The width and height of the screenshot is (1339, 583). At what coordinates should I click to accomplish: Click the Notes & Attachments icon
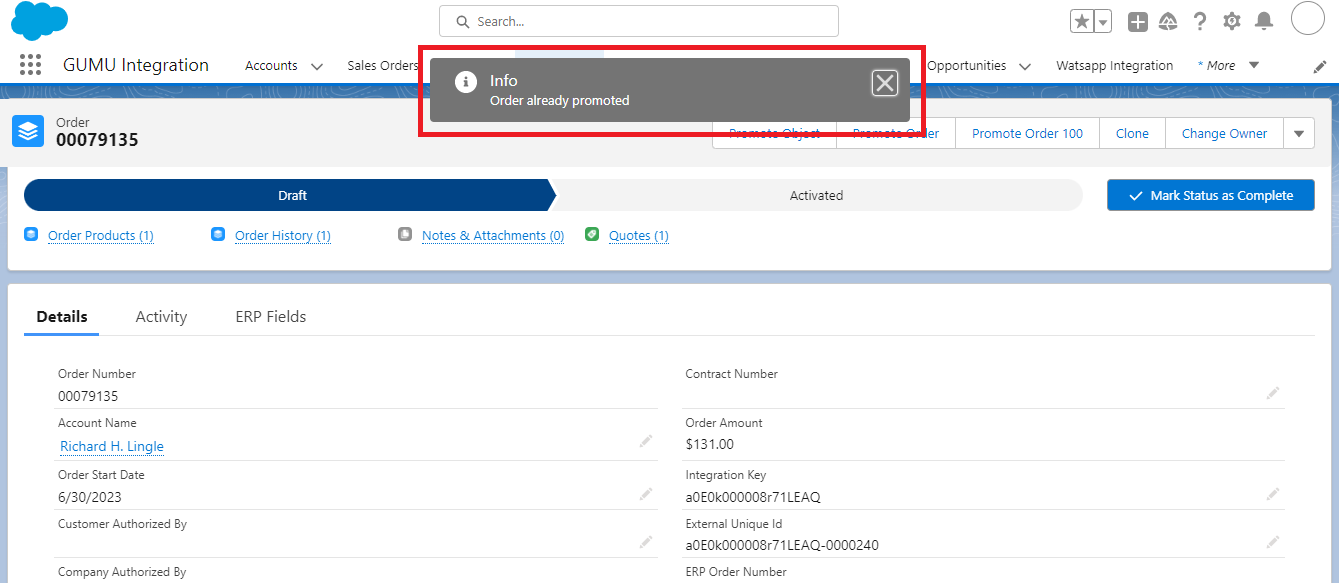(405, 235)
